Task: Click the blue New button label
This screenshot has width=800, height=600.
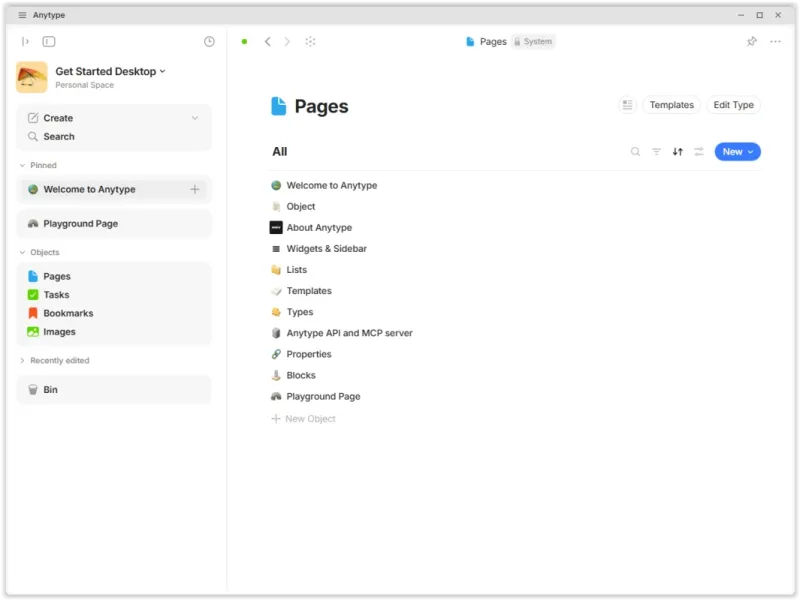Action: point(732,152)
